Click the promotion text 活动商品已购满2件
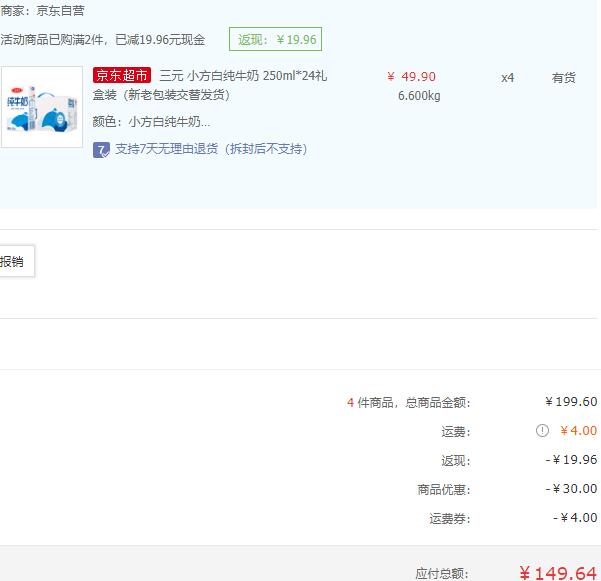Image resolution: width=601 pixels, height=581 pixels. 103,39
